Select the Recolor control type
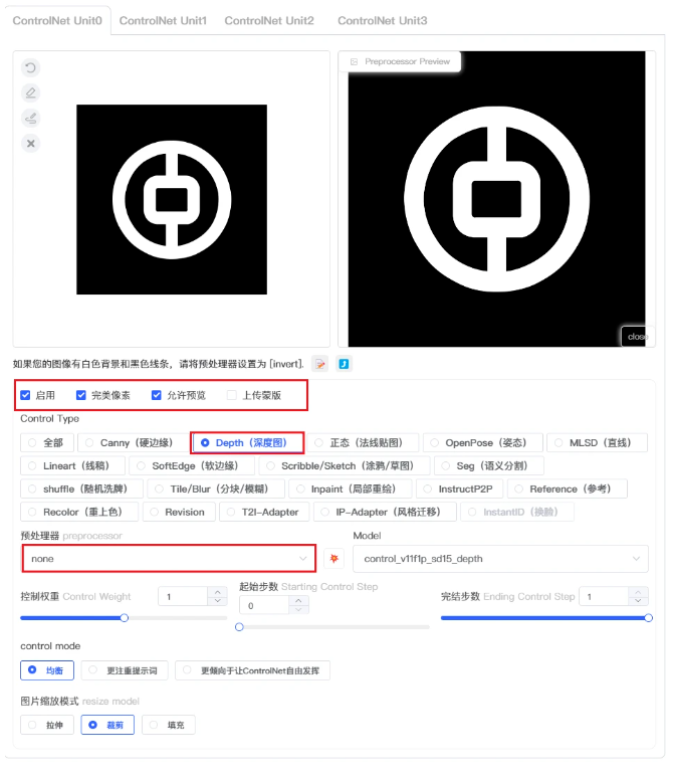 pyautogui.click(x=80, y=512)
